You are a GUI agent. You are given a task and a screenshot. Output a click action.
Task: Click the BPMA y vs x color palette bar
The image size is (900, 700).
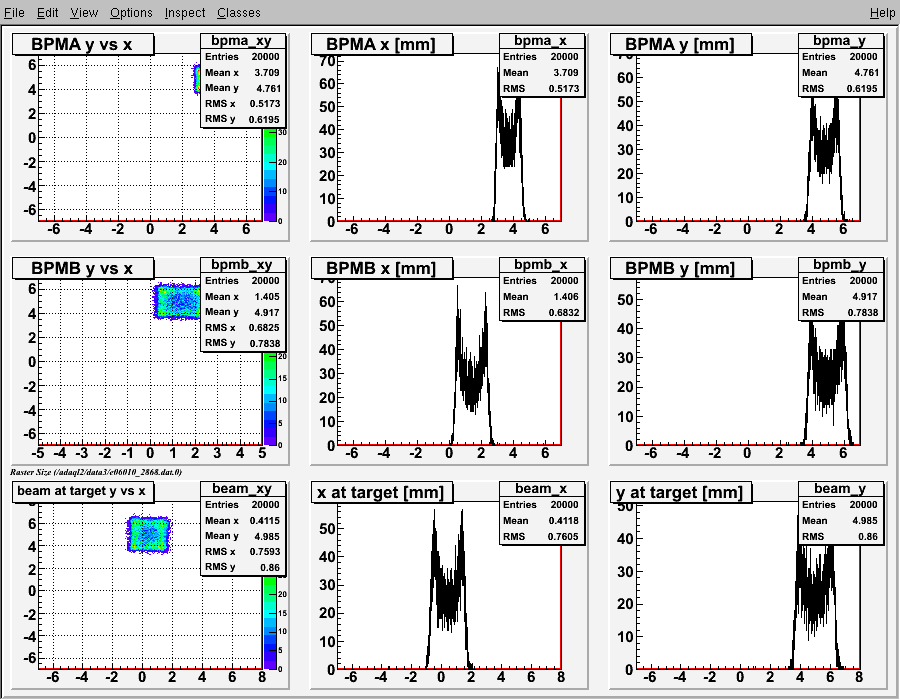coord(270,175)
